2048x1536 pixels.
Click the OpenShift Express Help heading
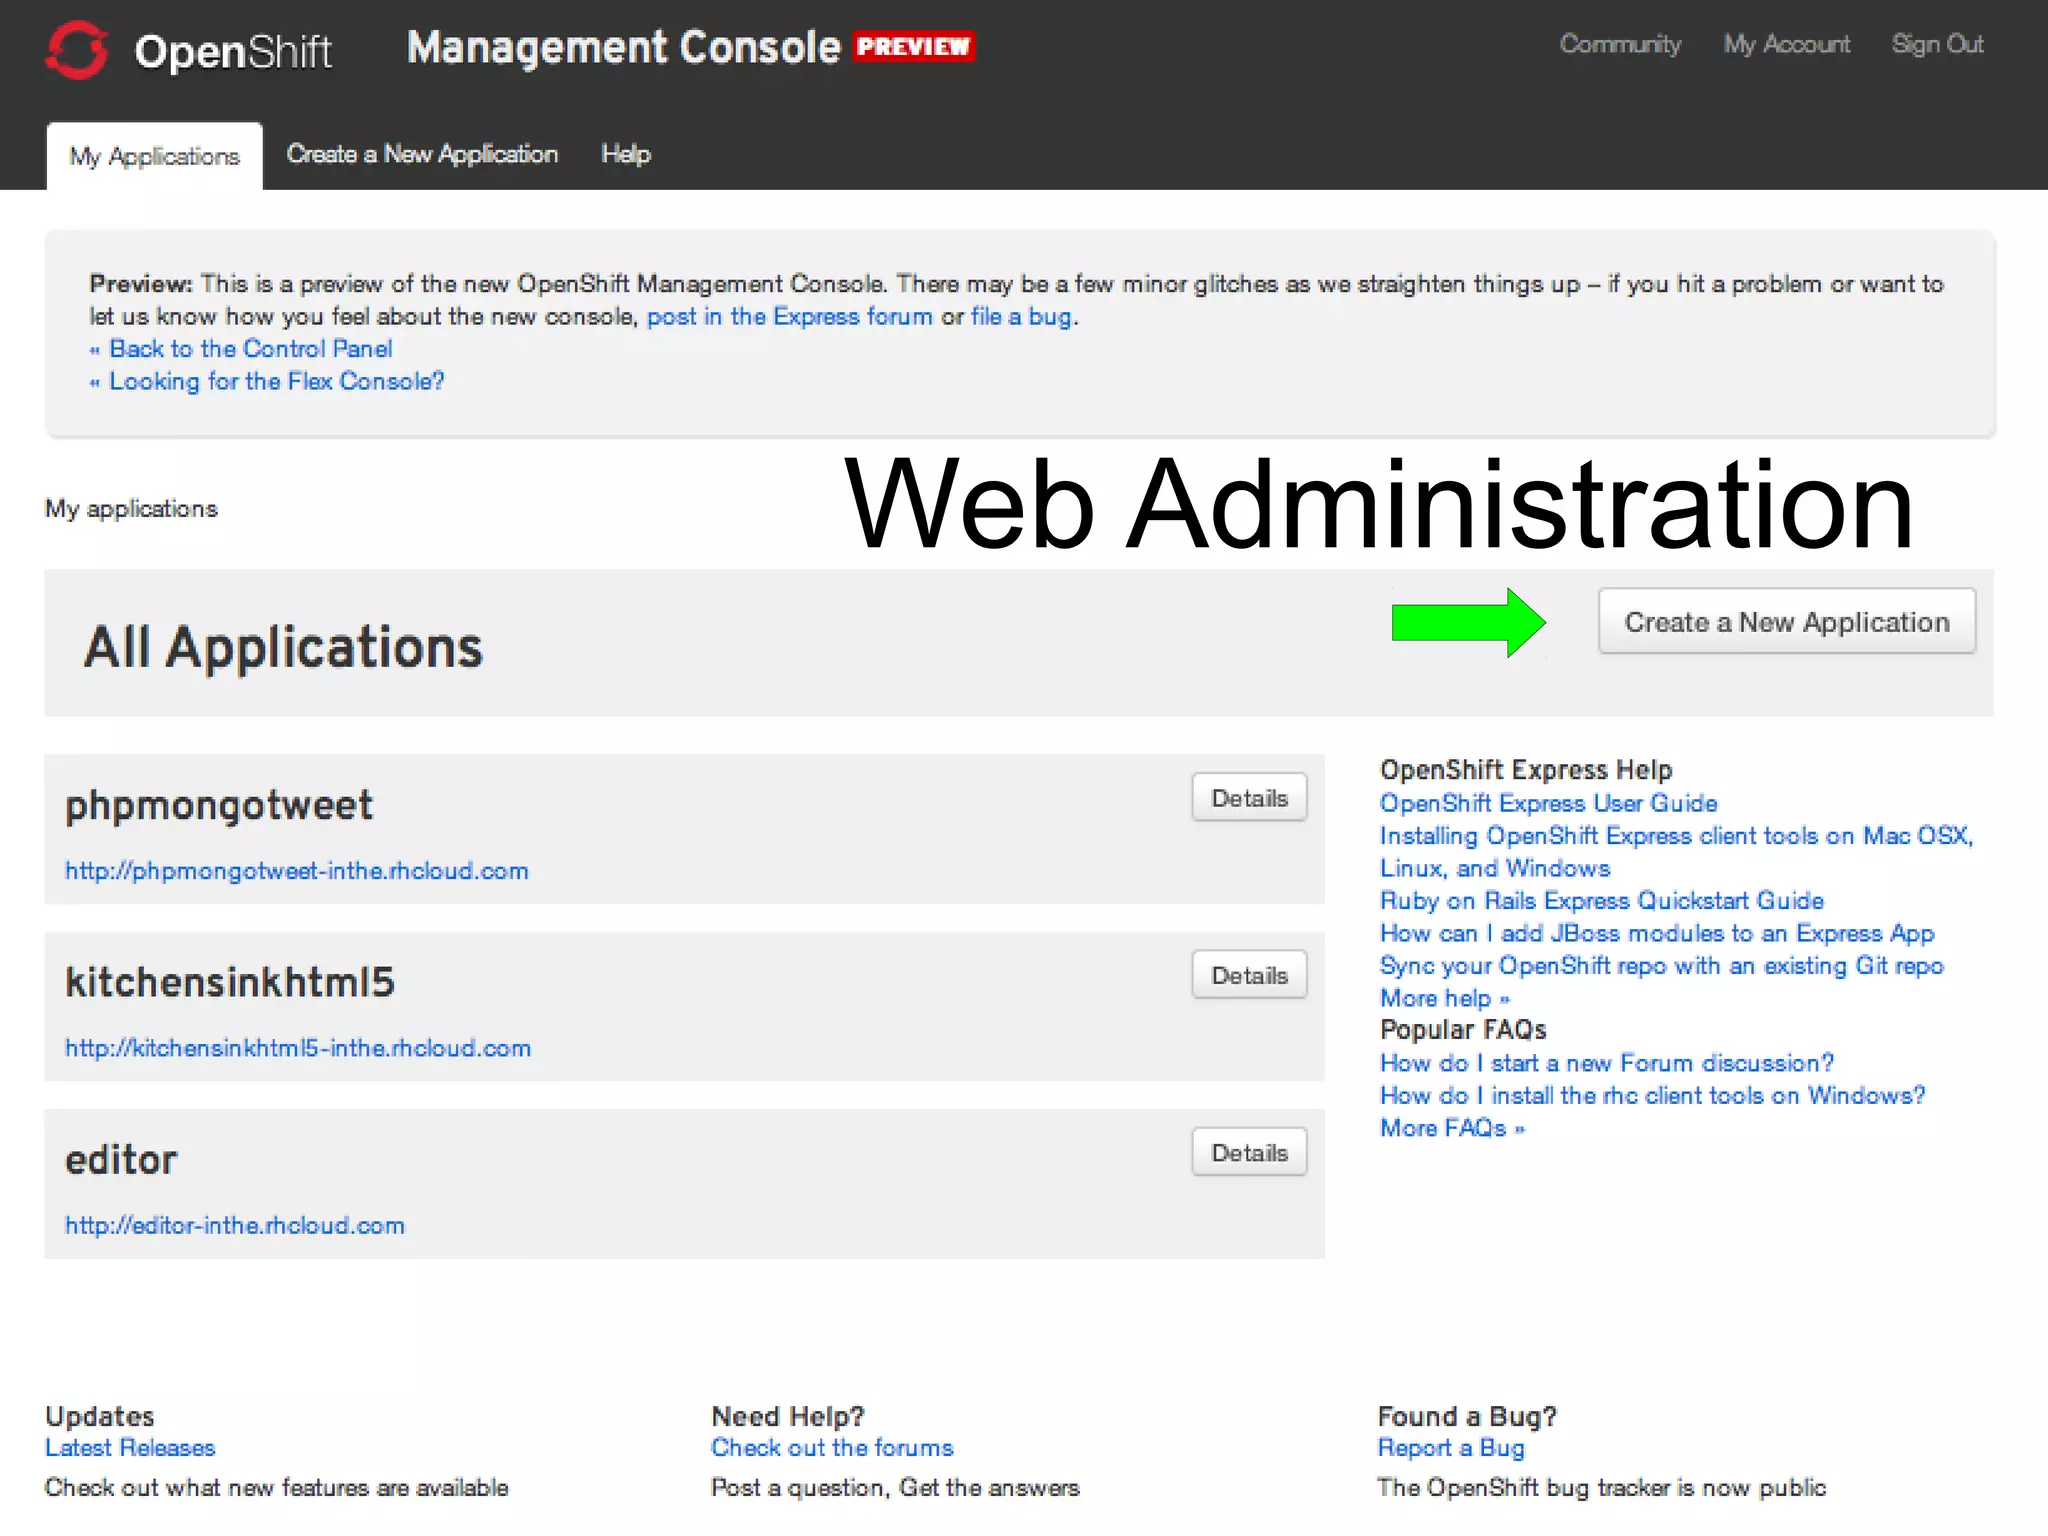point(1526,769)
